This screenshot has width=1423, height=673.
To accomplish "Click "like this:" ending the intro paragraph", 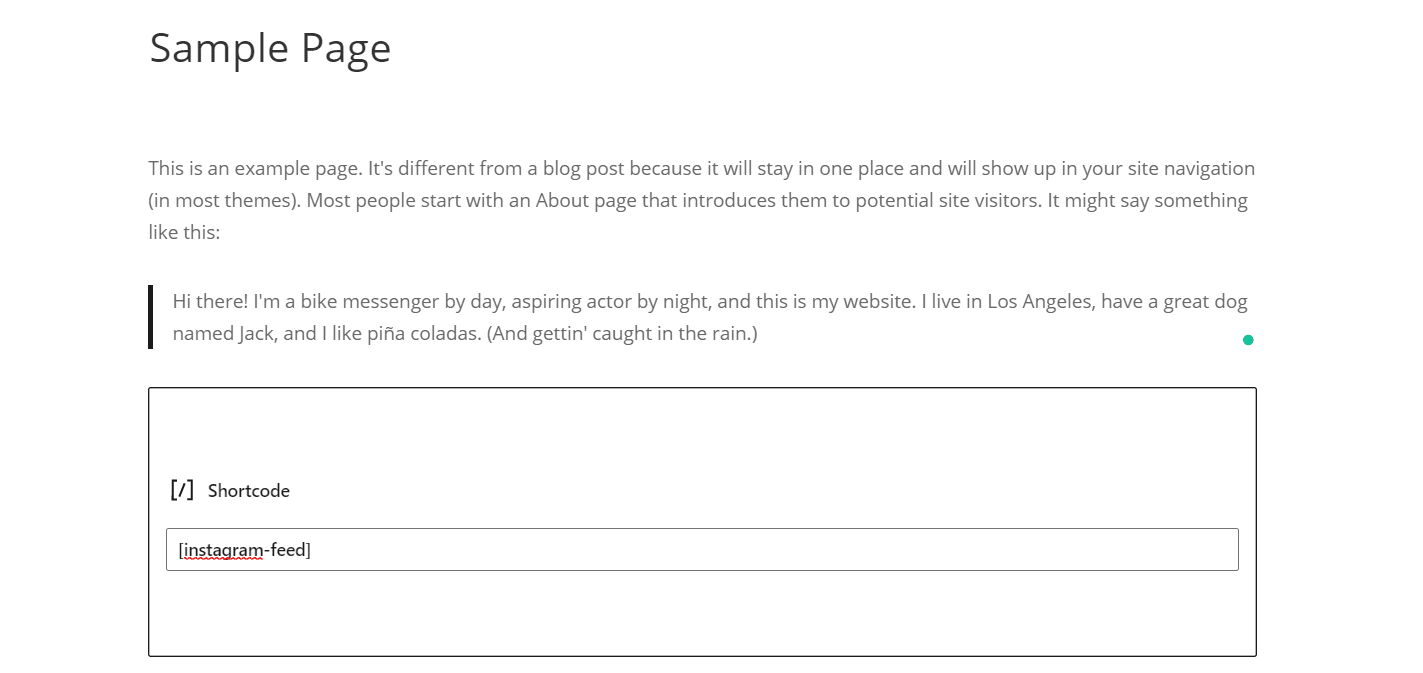I will [x=184, y=232].
